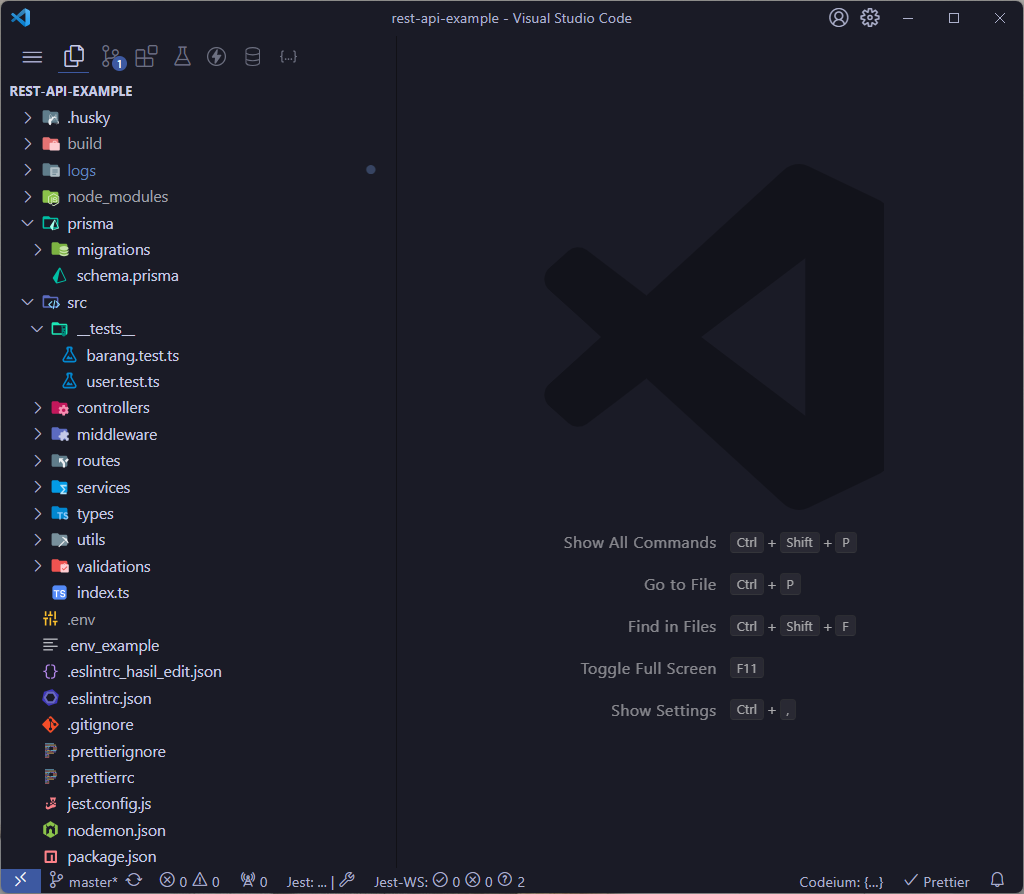The image size is (1024, 894).
Task: Open the Codeium braces icon in activity bar
Action: click(x=288, y=56)
